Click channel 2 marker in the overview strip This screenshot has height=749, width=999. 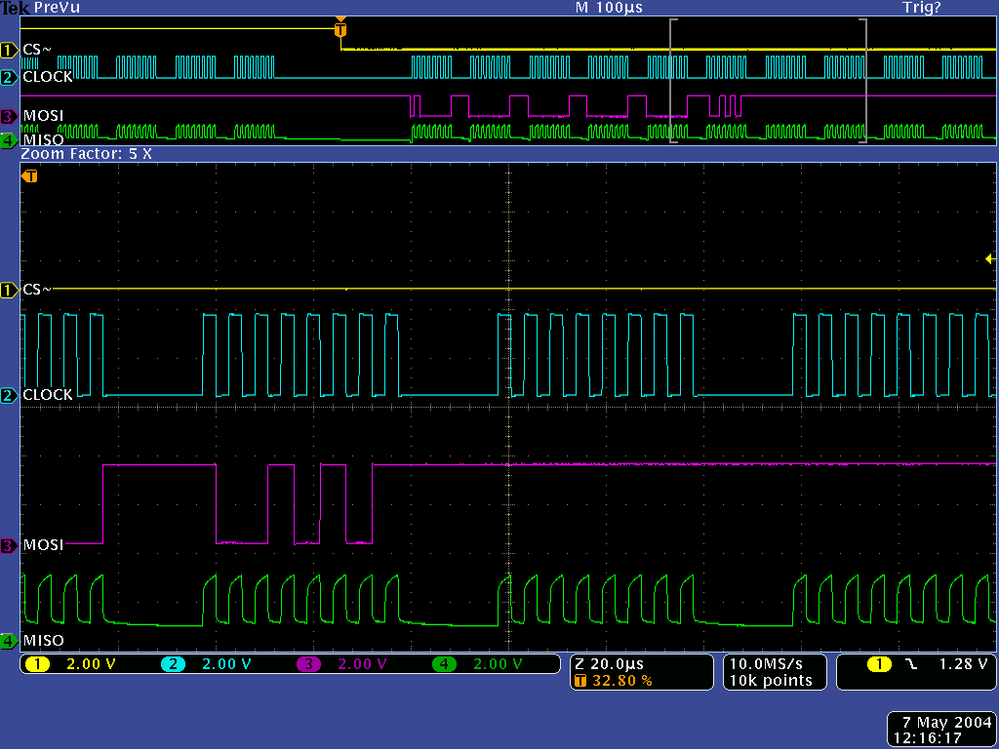click(x=9, y=78)
